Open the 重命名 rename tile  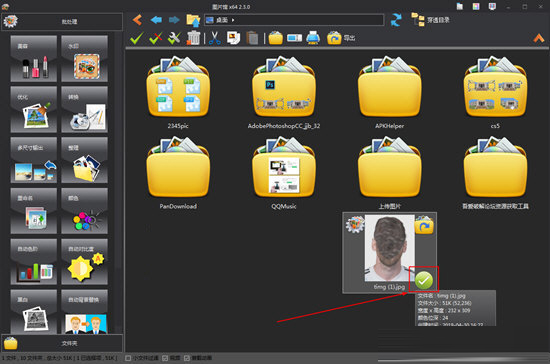pyautogui.click(x=34, y=211)
